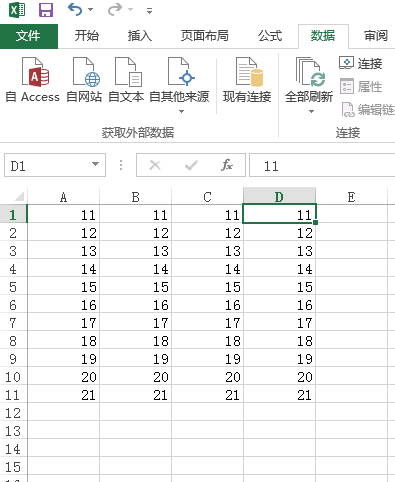The width and height of the screenshot is (395, 482).
Task: Click inside the Name Box showing D1
Action: 47,166
